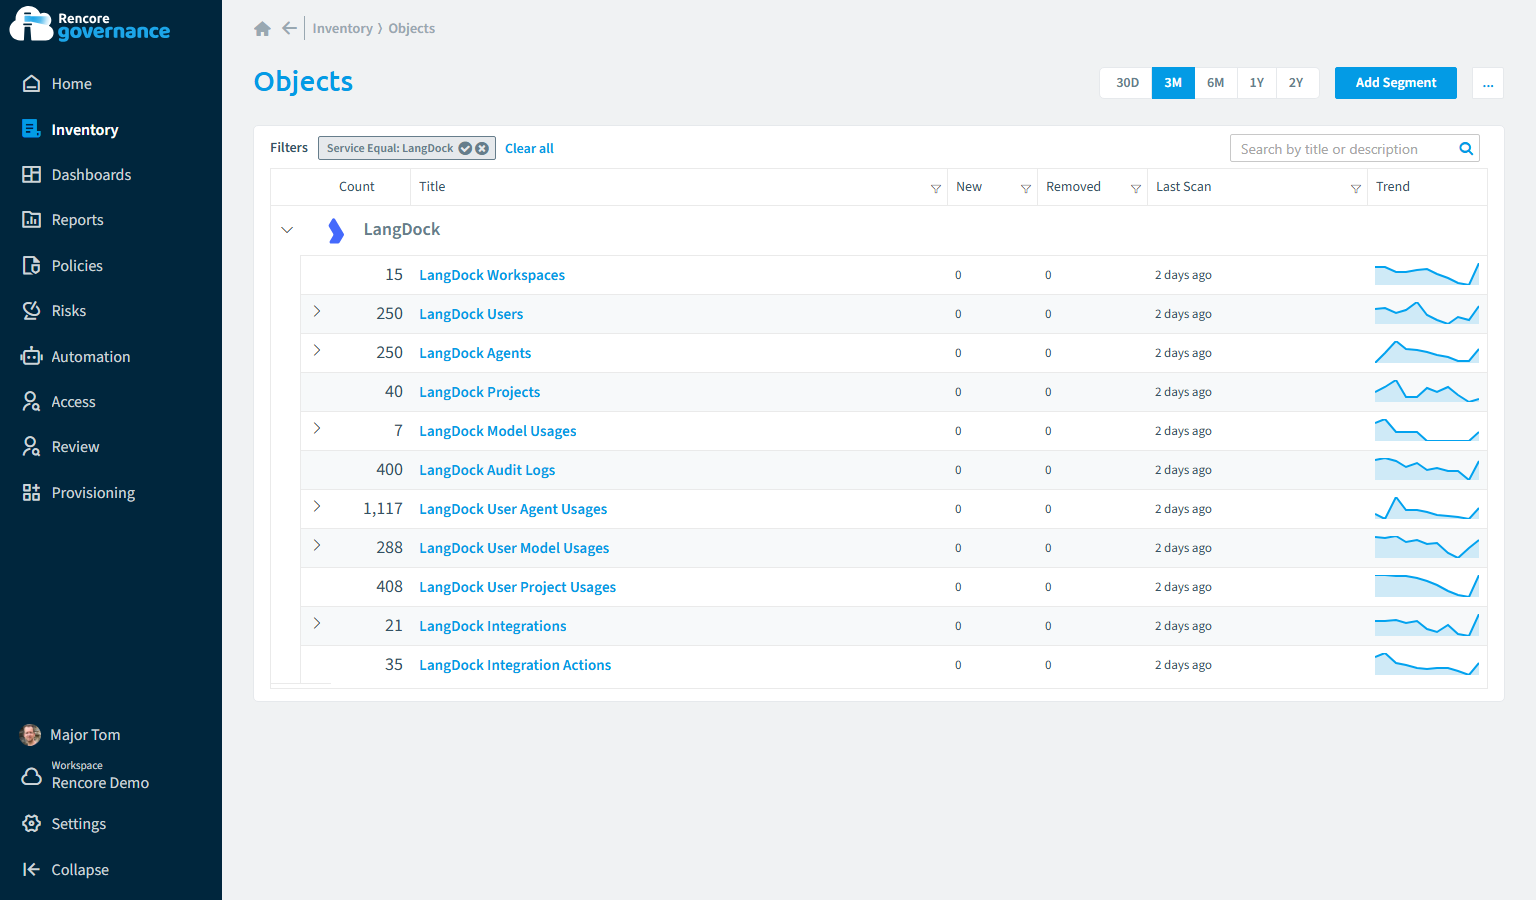Open the Removed column filter

point(1136,188)
